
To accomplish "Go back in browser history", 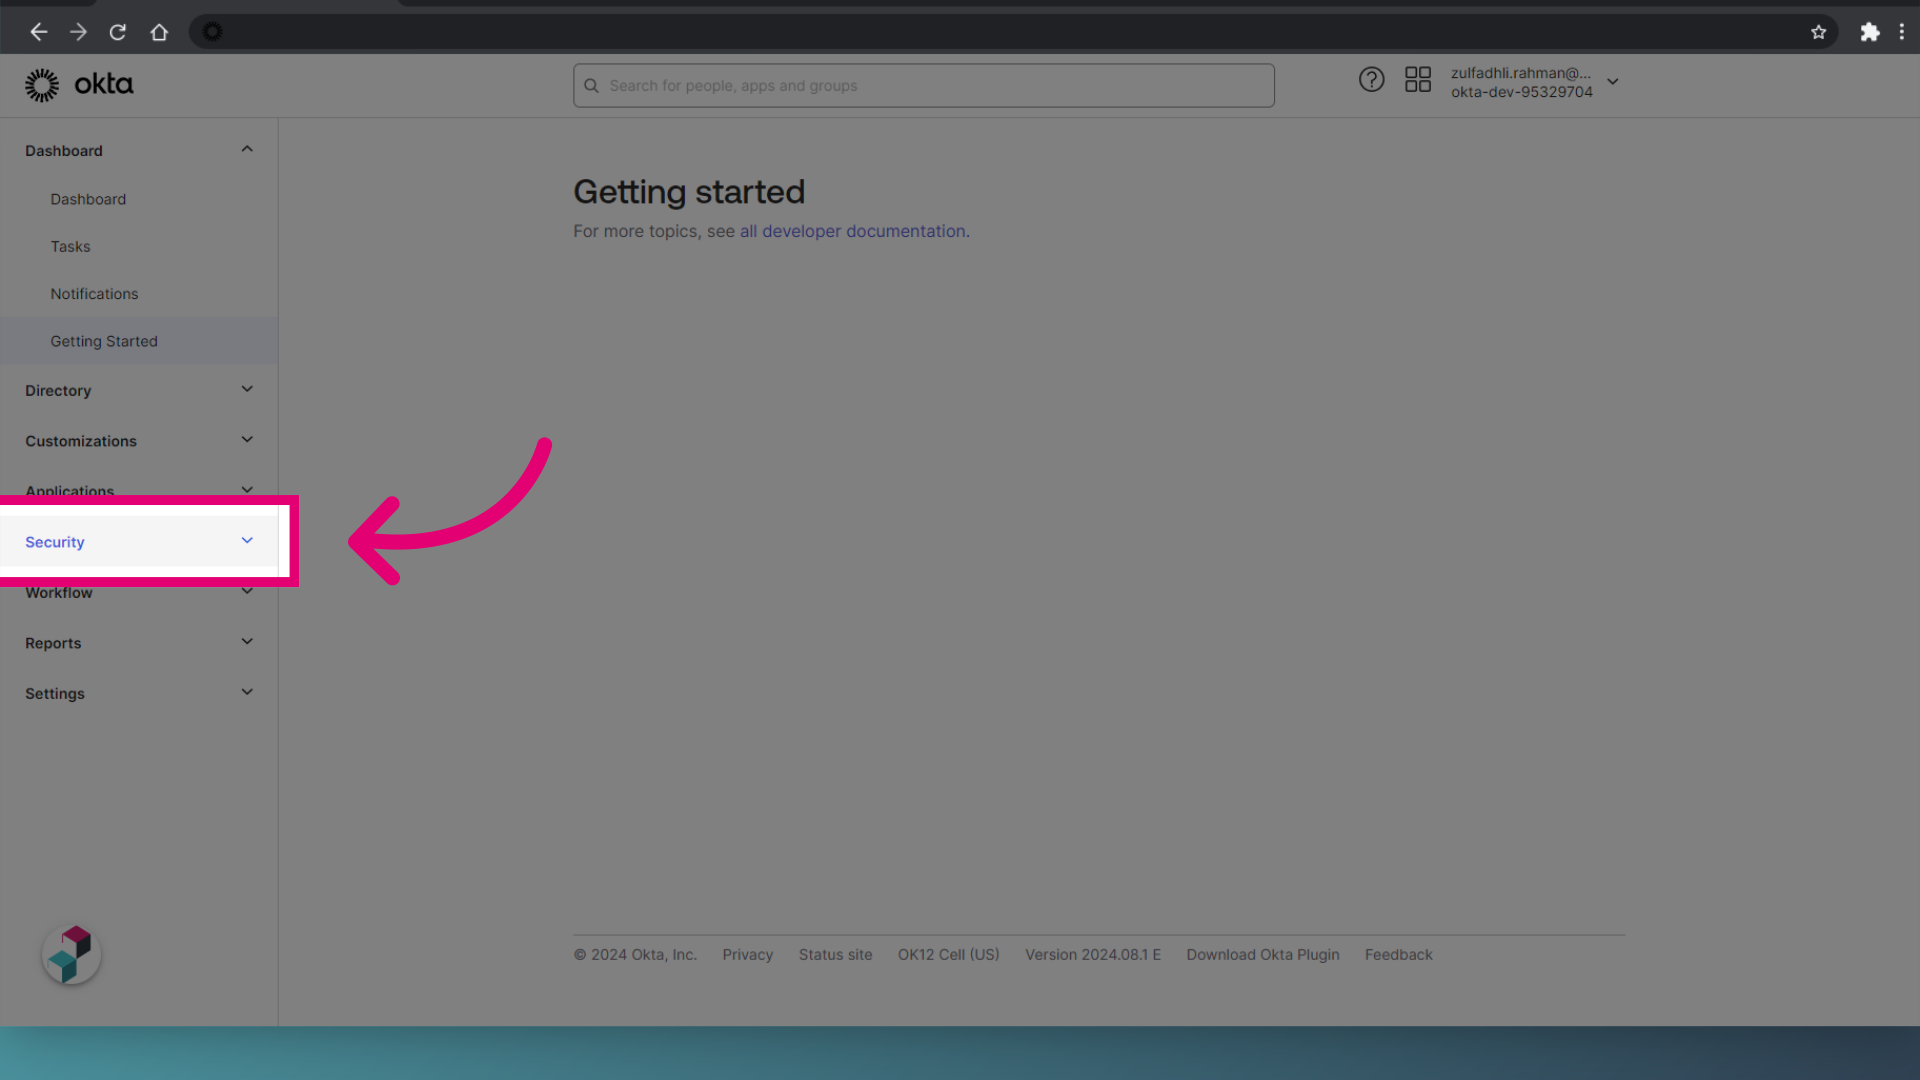I will [38, 32].
